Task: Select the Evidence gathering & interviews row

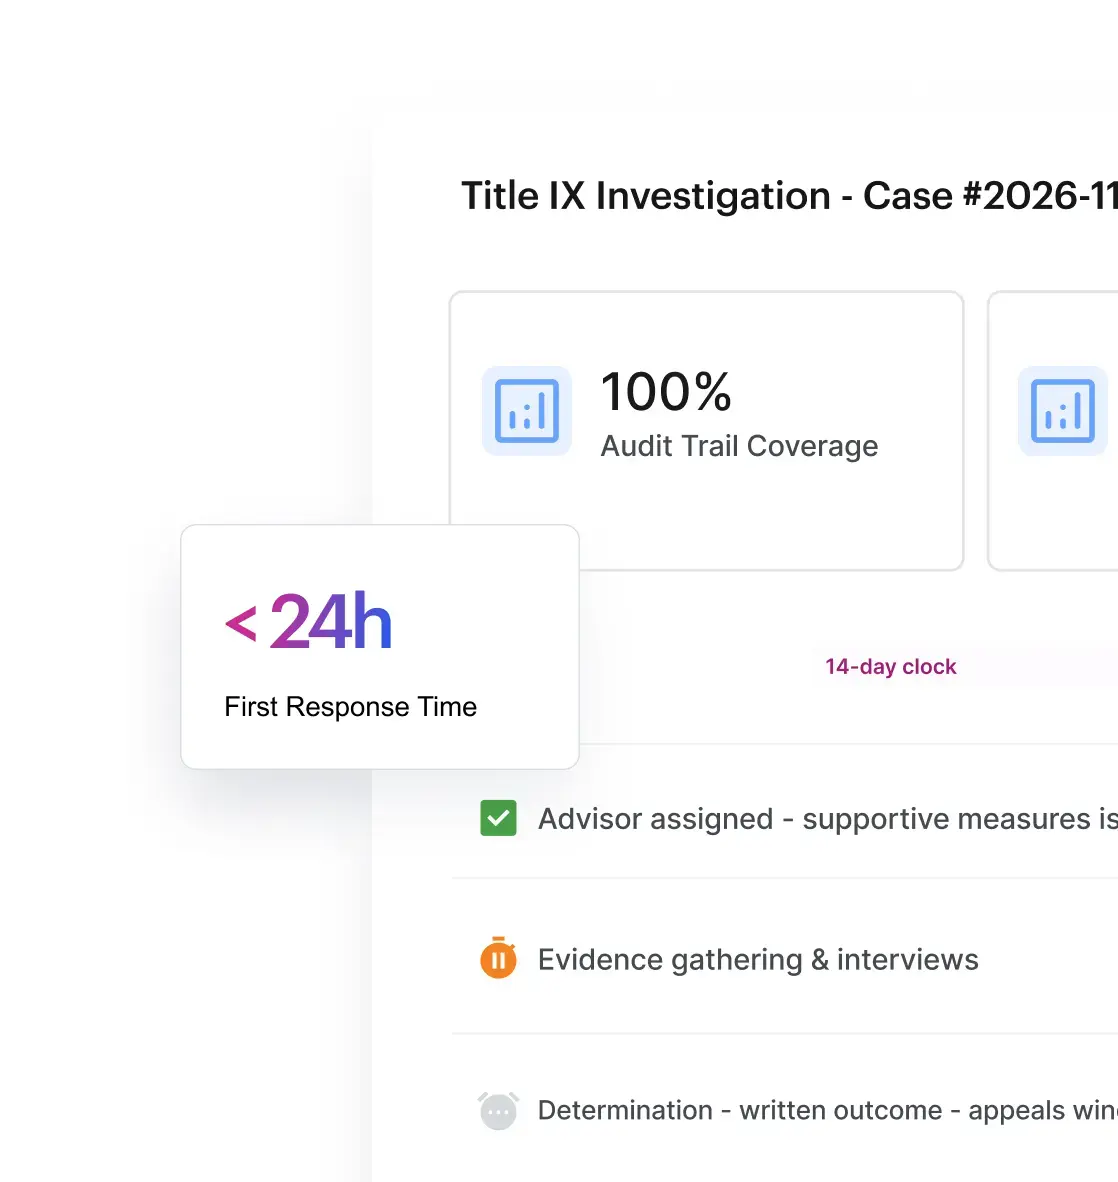Action: (x=785, y=959)
